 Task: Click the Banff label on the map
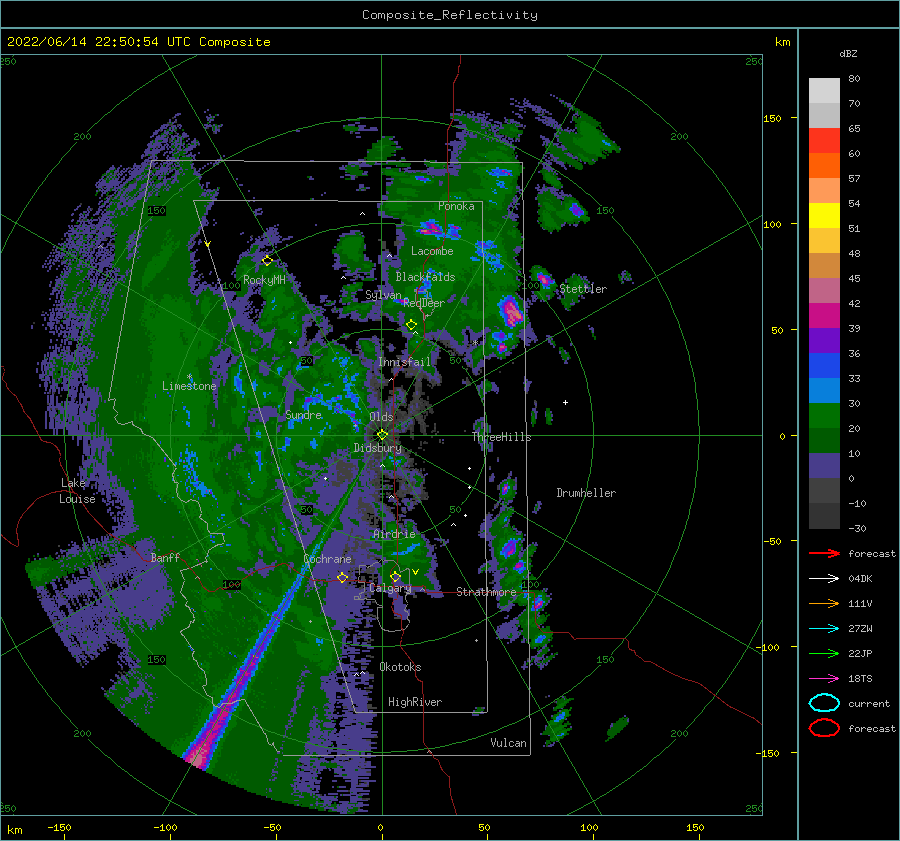pyautogui.click(x=165, y=557)
